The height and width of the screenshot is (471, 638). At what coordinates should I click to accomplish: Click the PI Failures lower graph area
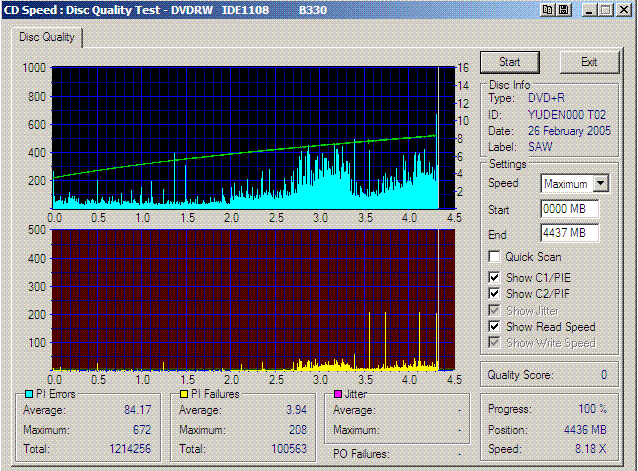[253, 300]
